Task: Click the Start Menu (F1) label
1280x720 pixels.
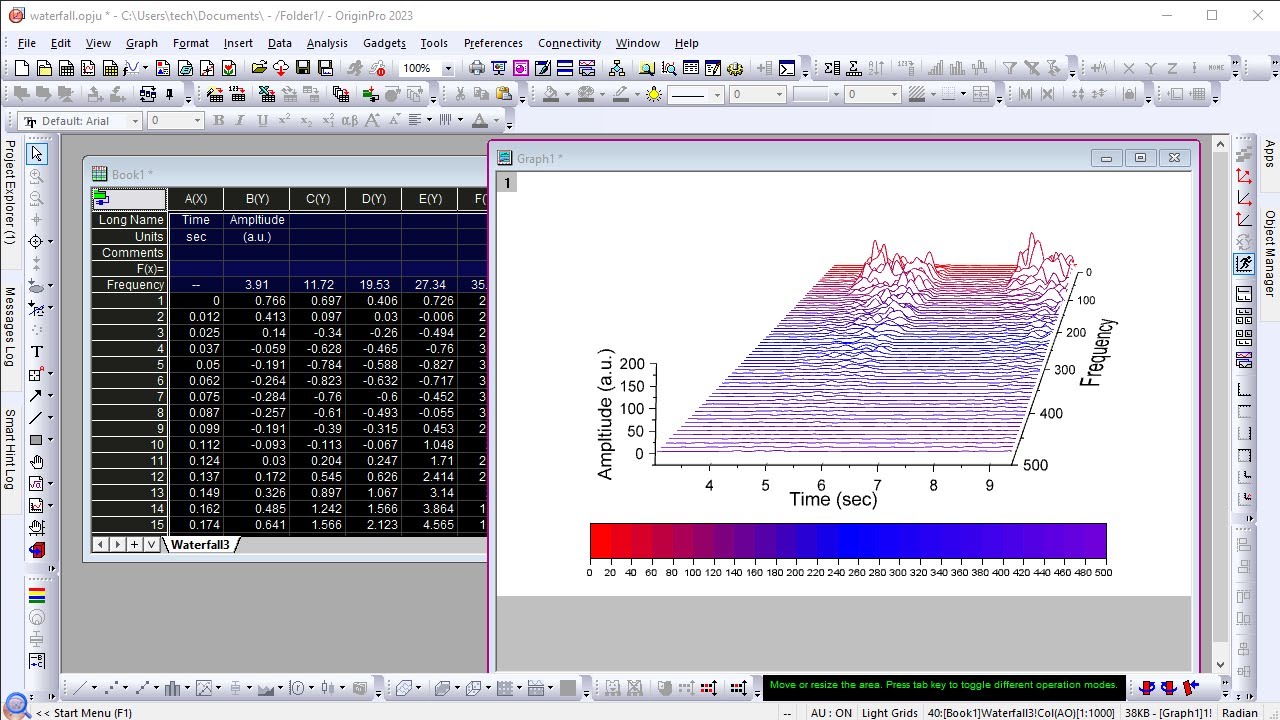Action: (x=85, y=713)
